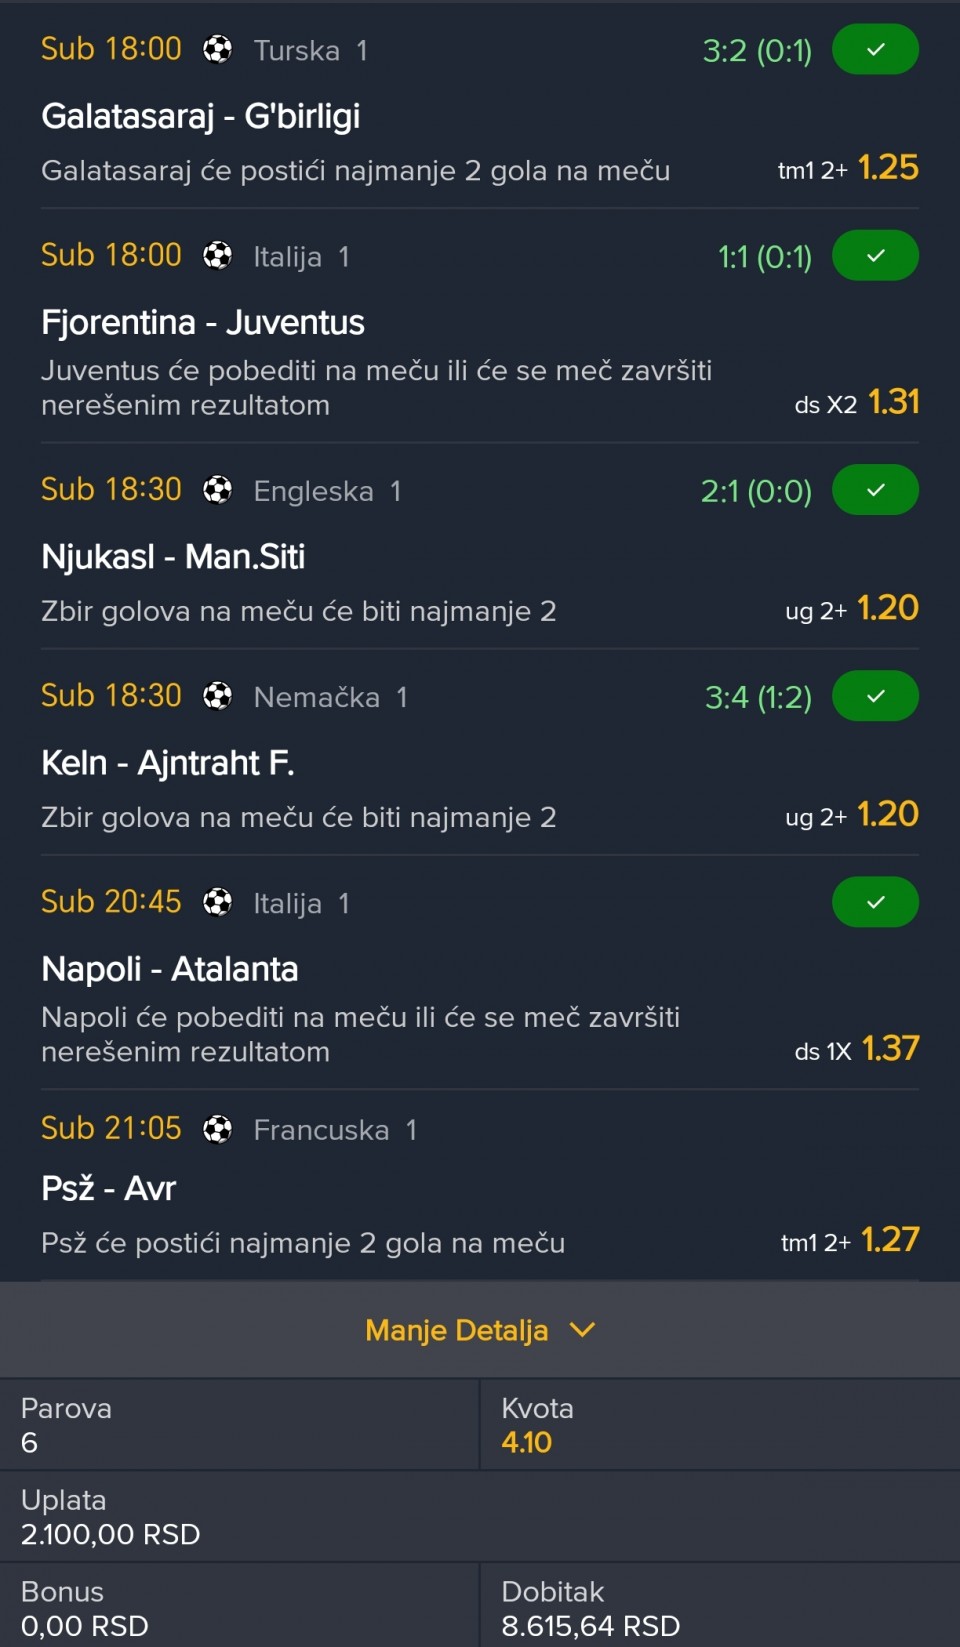Viewport: 960px width, 1647px height.
Task: Open the Psž - Avr match
Action: click(x=108, y=1188)
